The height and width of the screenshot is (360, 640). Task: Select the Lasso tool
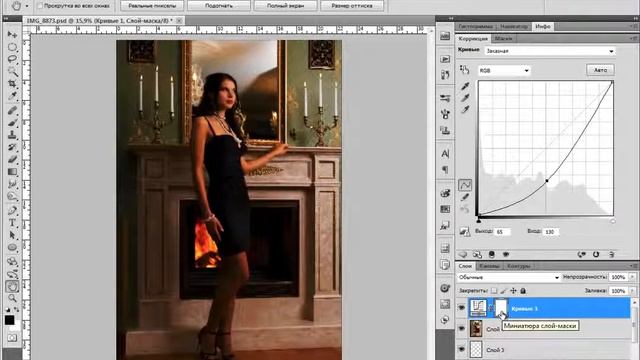12,59
